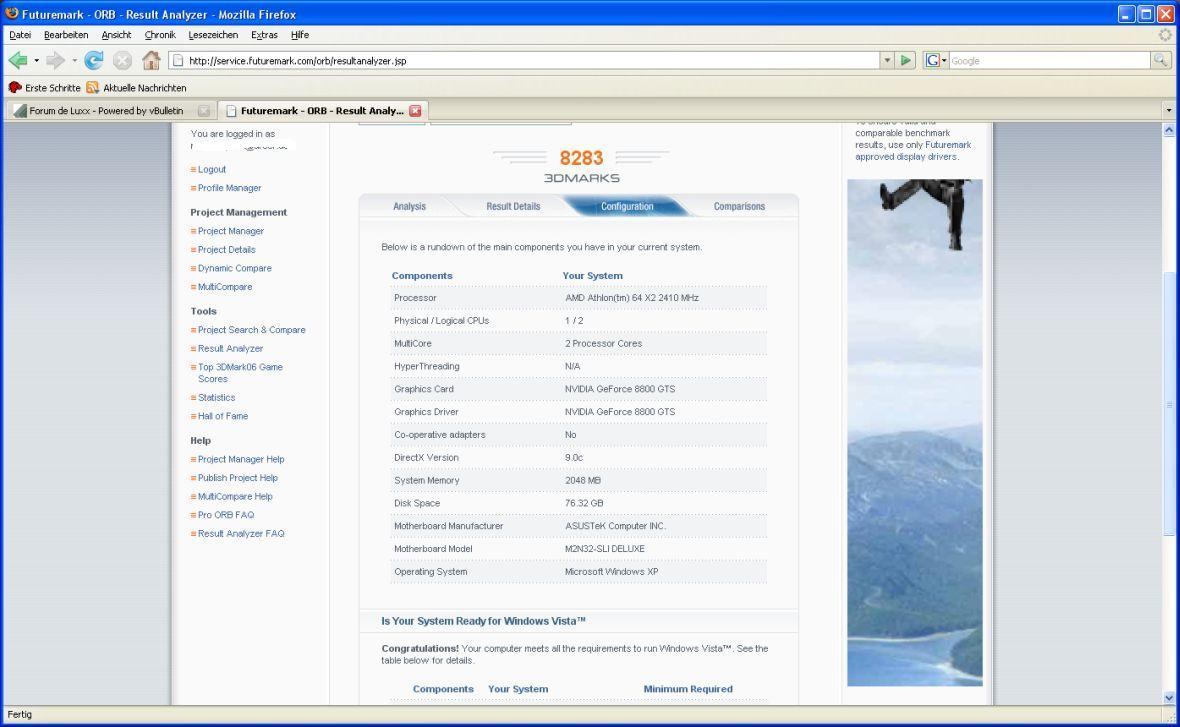Viewport: 1180px width, 727px height.
Task: Click the mountain climber advertisement banner
Action: pyautogui.click(x=914, y=433)
